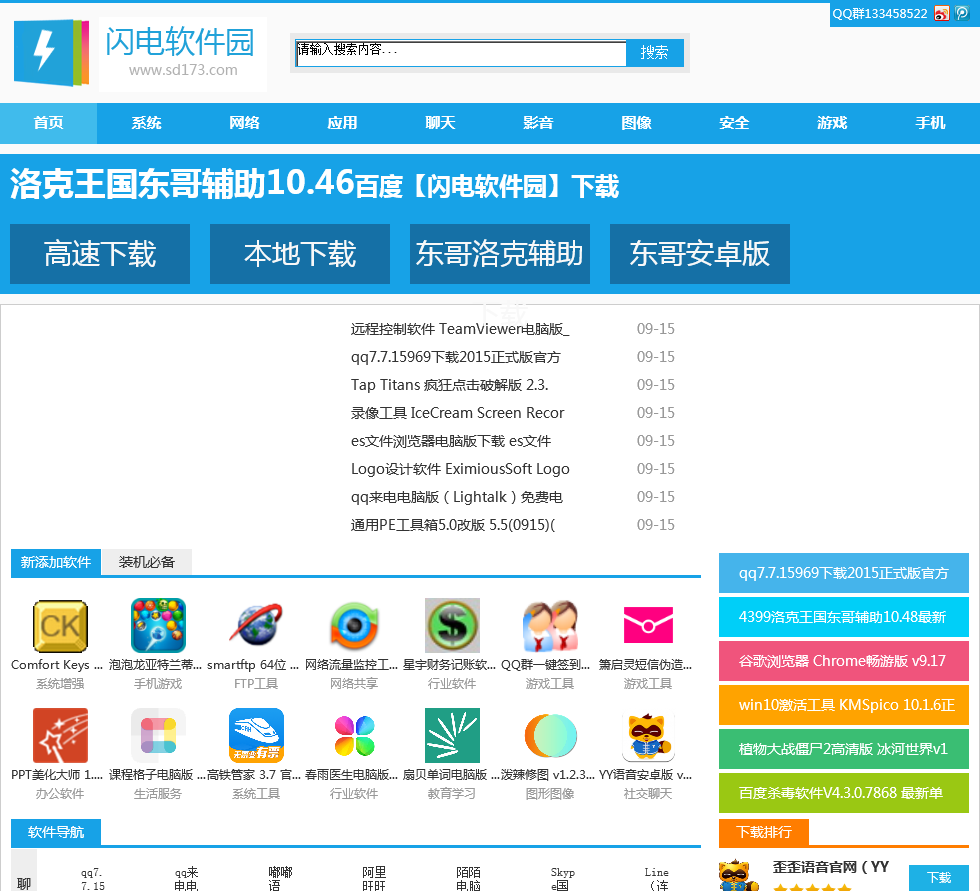Viewport: 980px width, 891px height.
Task: Open the 远程控制软件 TeamViewer电脑版 link
Action: click(460, 329)
